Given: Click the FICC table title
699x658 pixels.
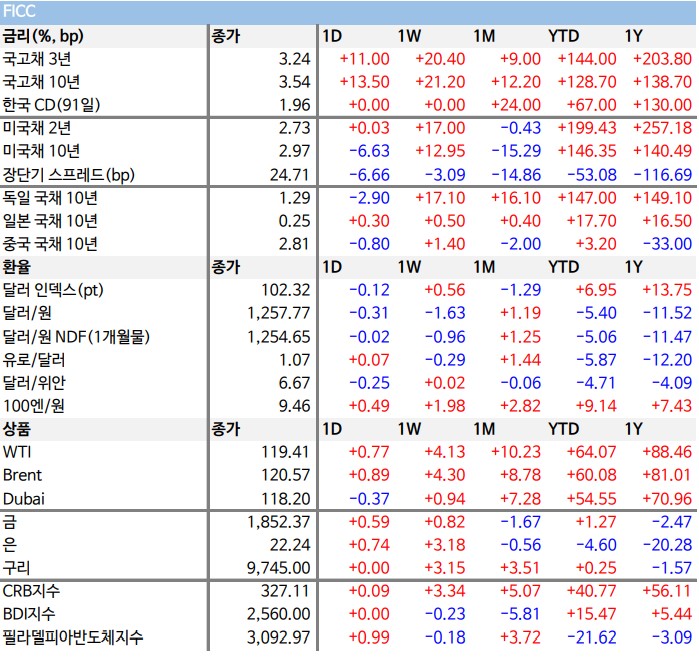Looking at the screenshot, I should tap(19, 11).
